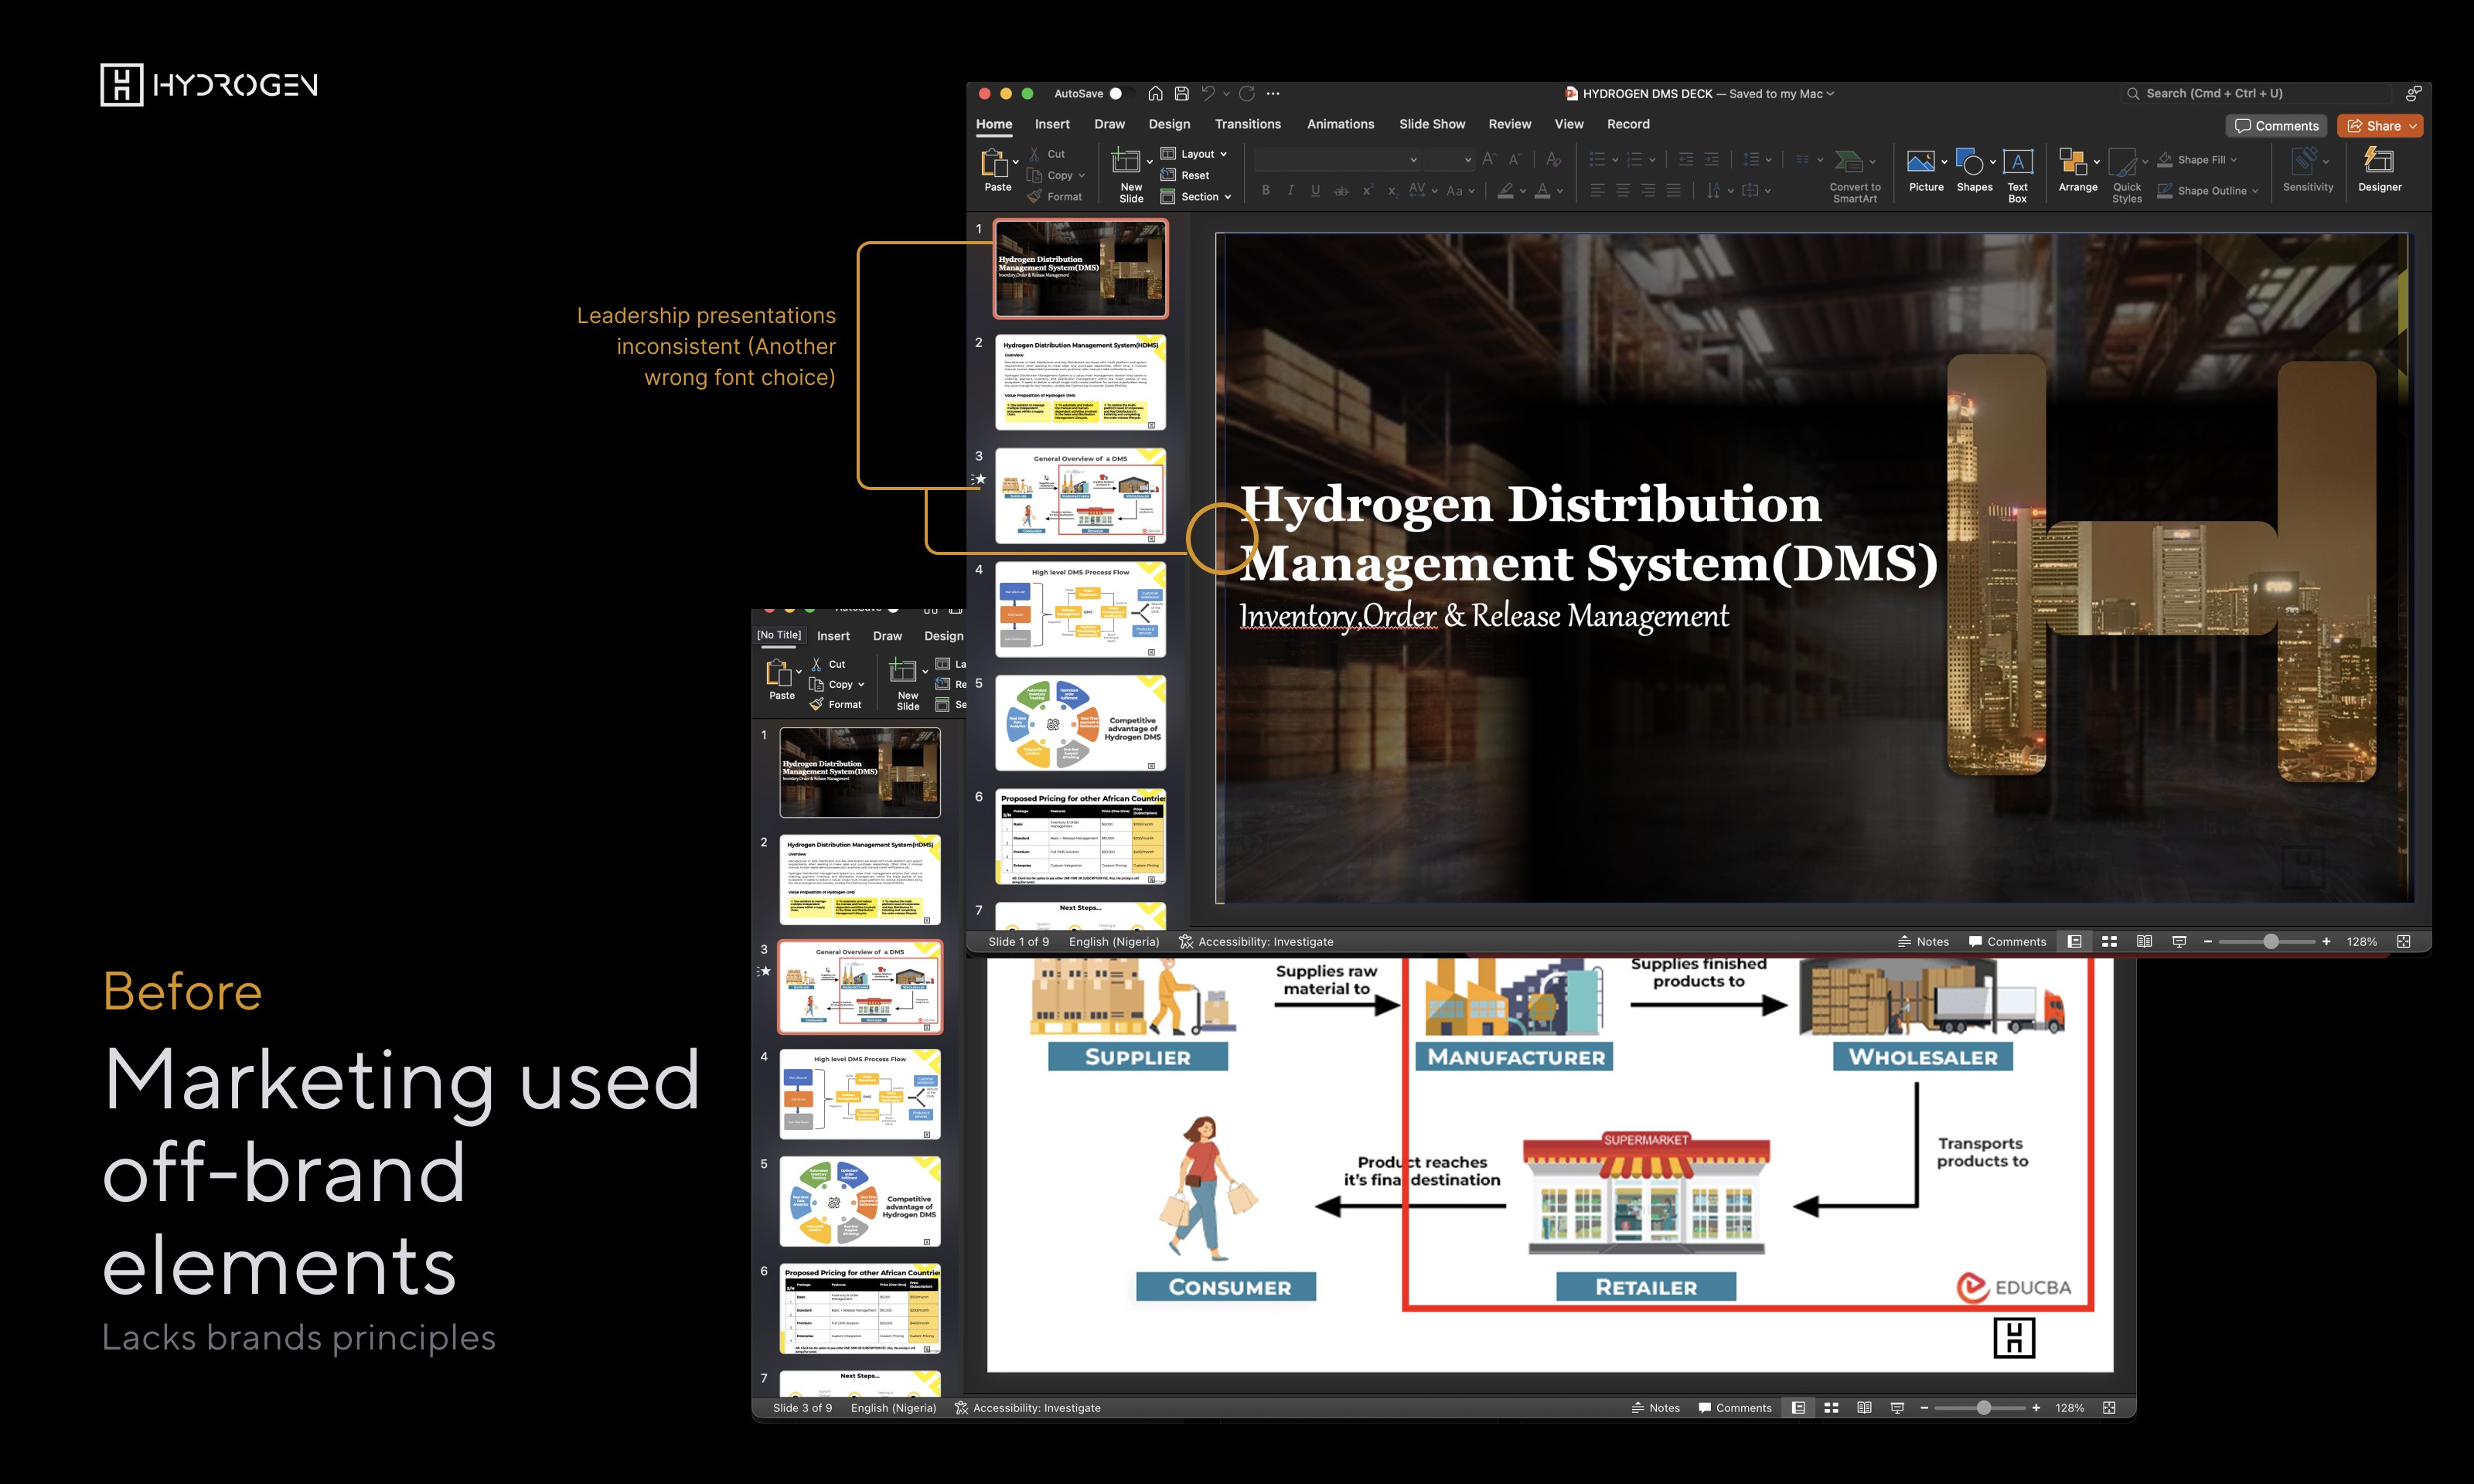
Task: Open the Slide Show tab
Action: pos(1431,124)
